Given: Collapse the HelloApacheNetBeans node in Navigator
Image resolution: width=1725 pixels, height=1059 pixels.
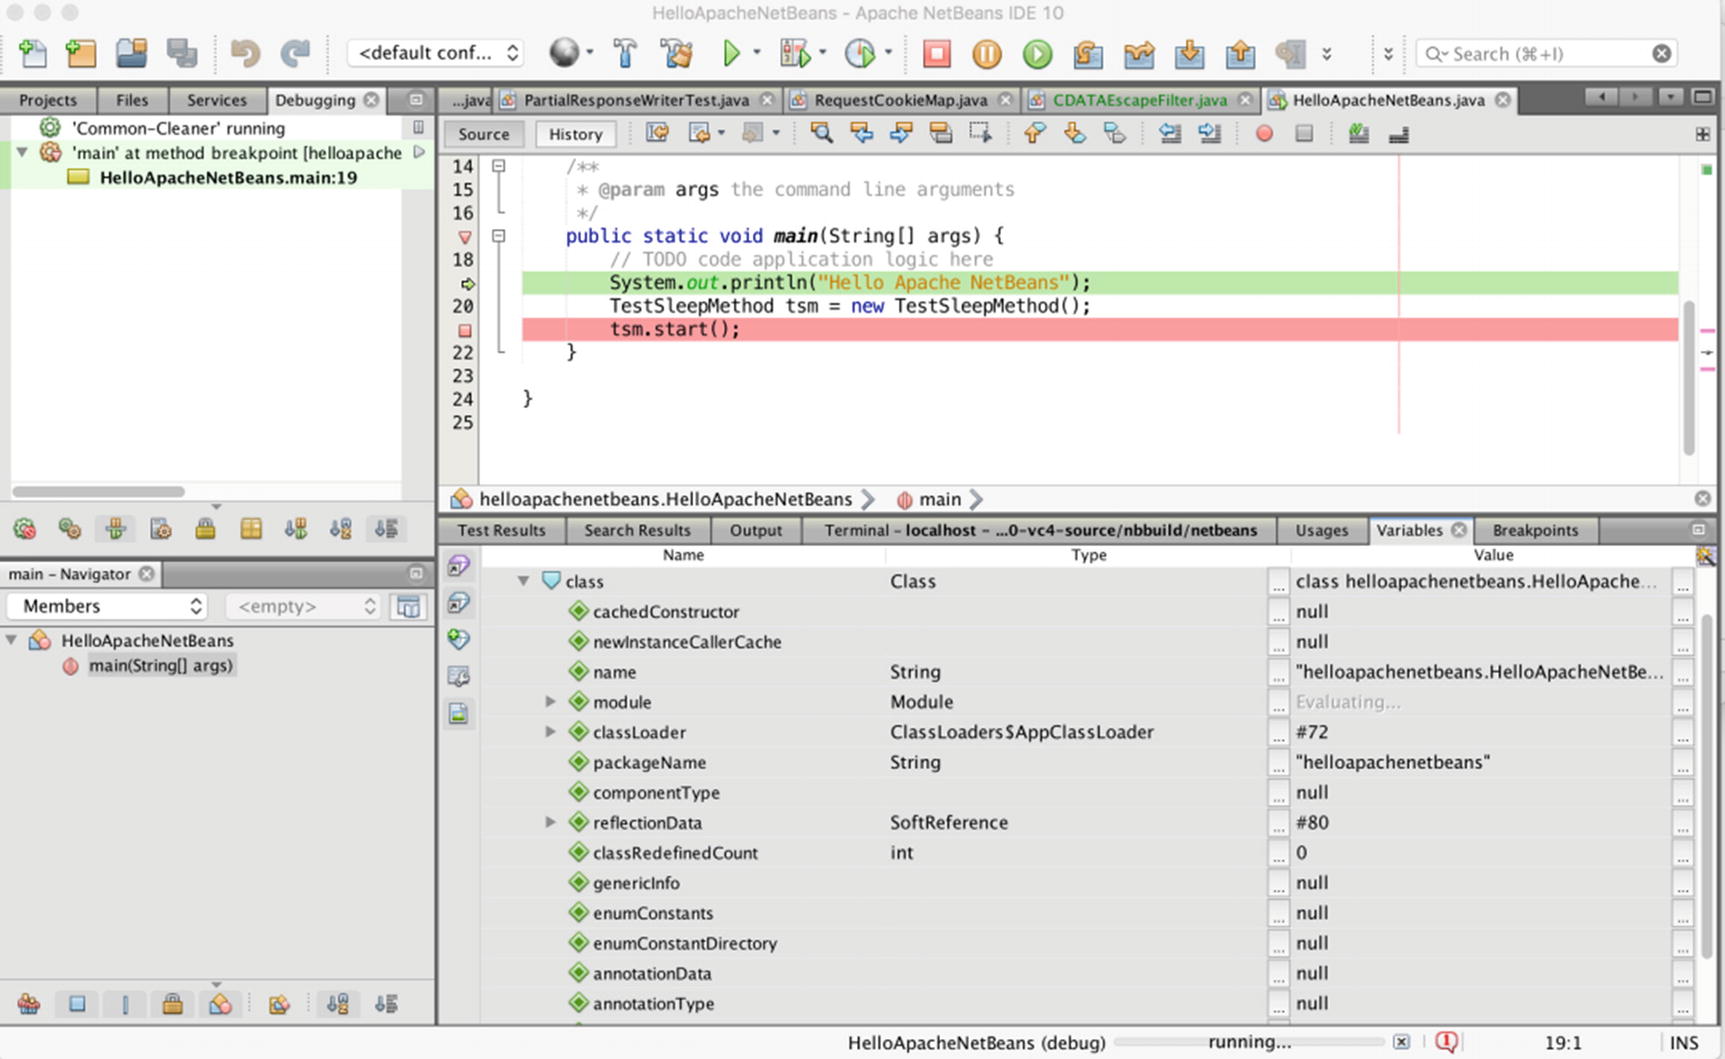Looking at the screenshot, I should tap(12, 640).
